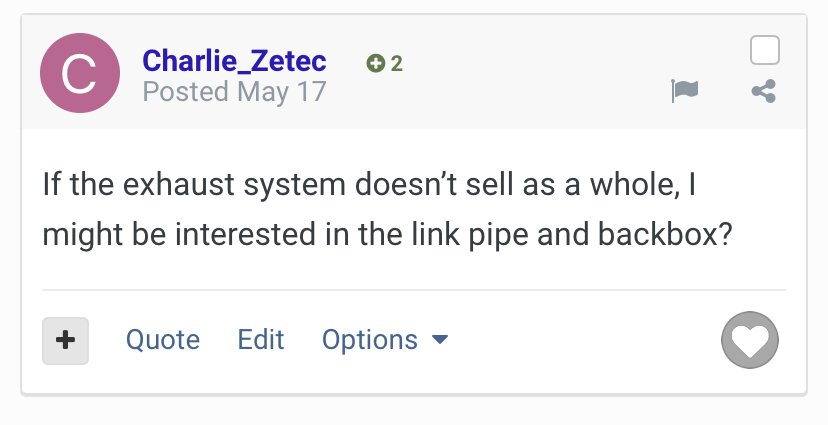
Task: Like the post with heart icon
Action: coord(750,339)
